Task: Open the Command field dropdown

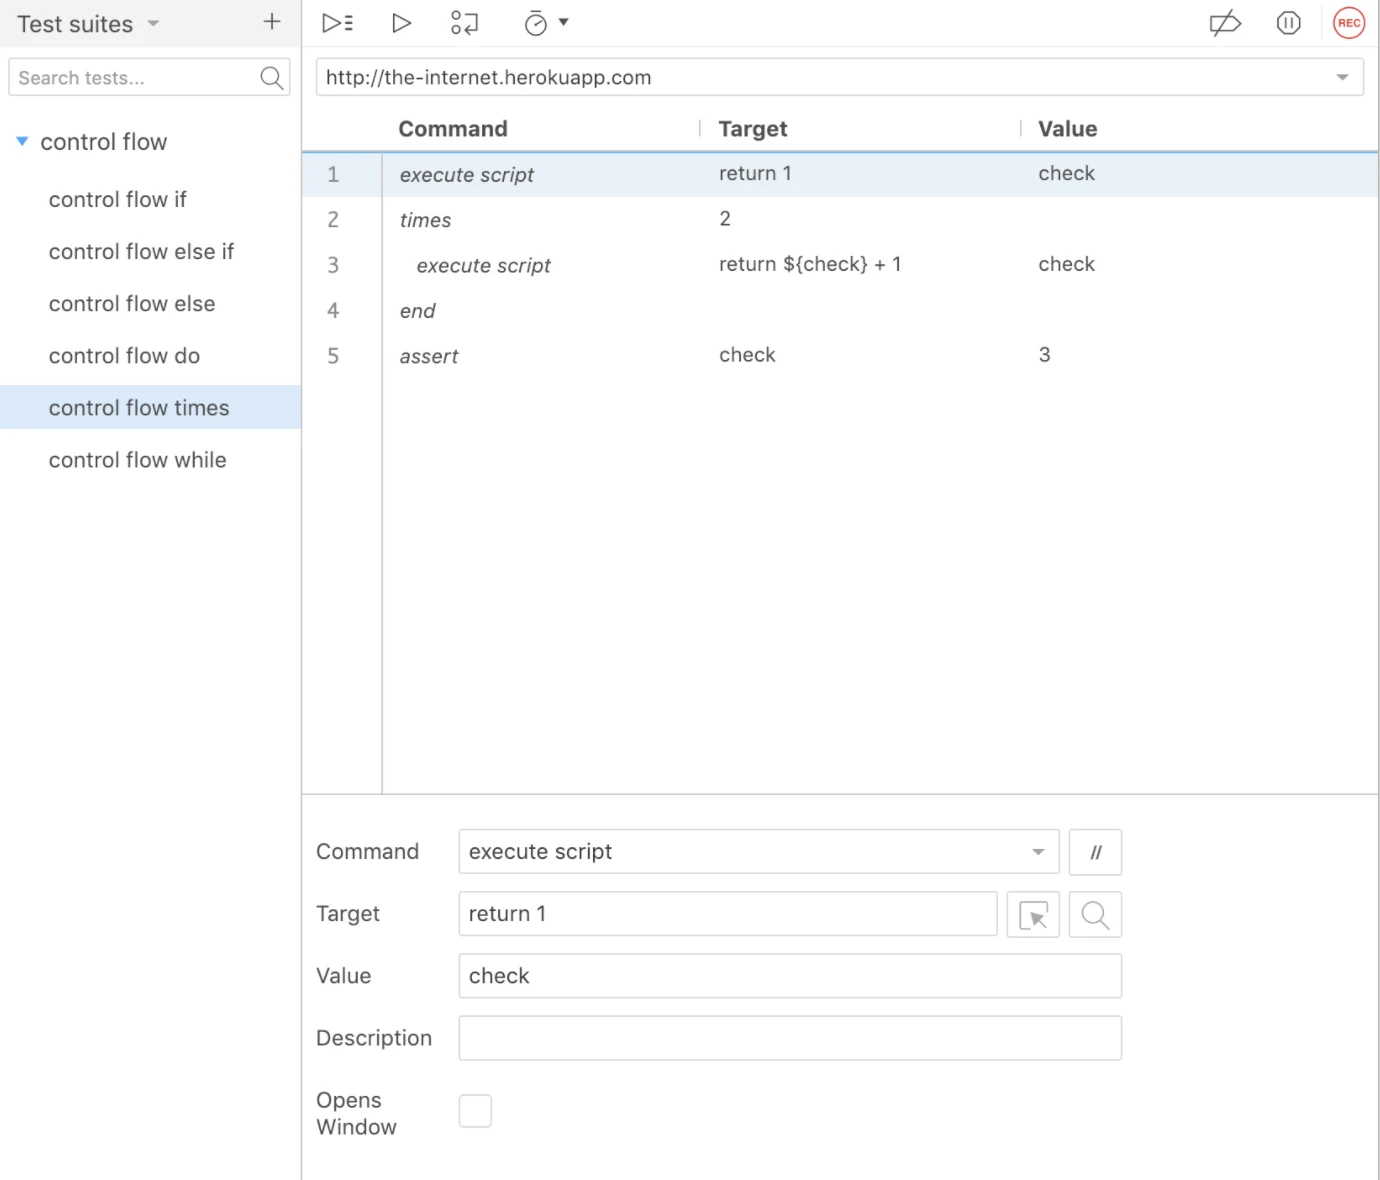Action: tap(1037, 852)
